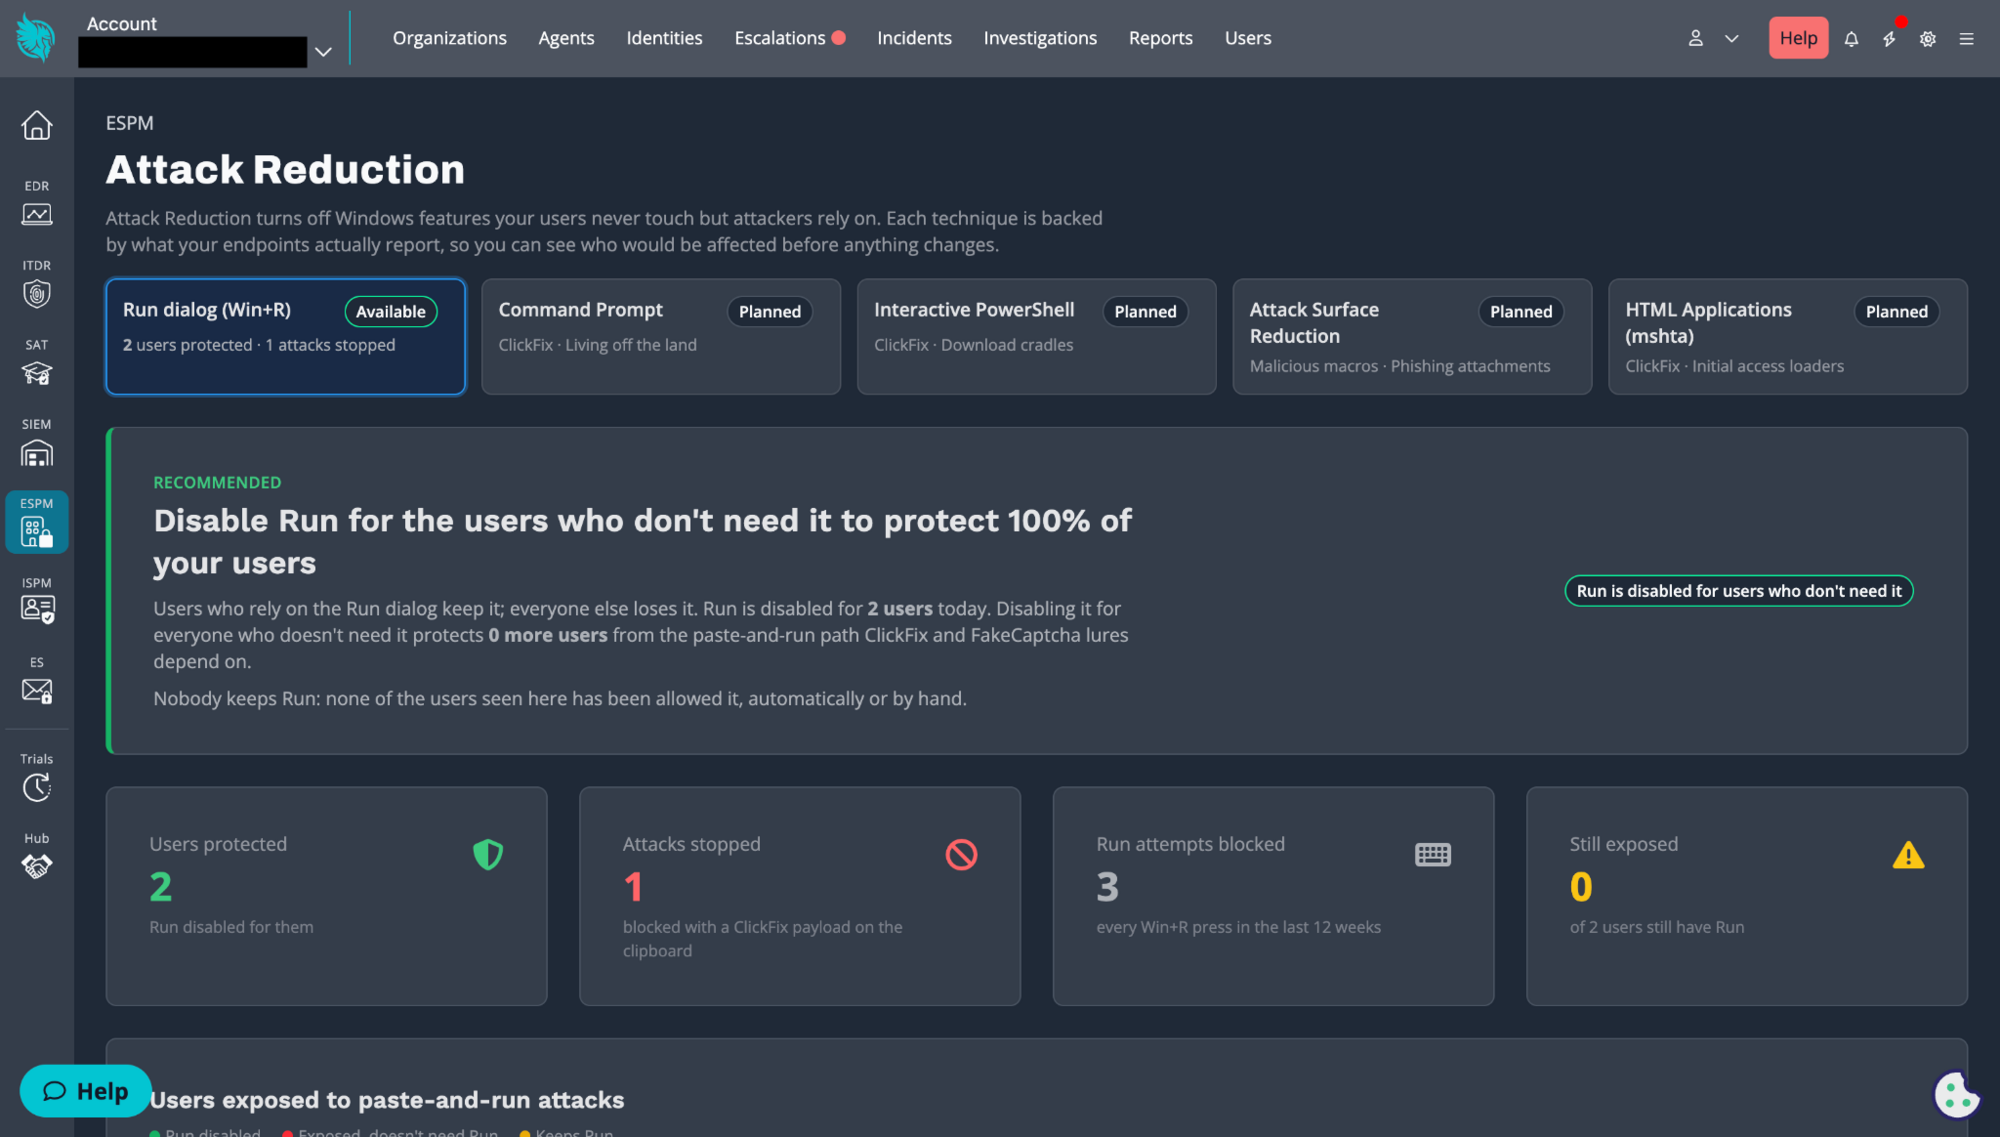Open the settings gear icon
The height and width of the screenshot is (1137, 2000).
click(x=1928, y=38)
